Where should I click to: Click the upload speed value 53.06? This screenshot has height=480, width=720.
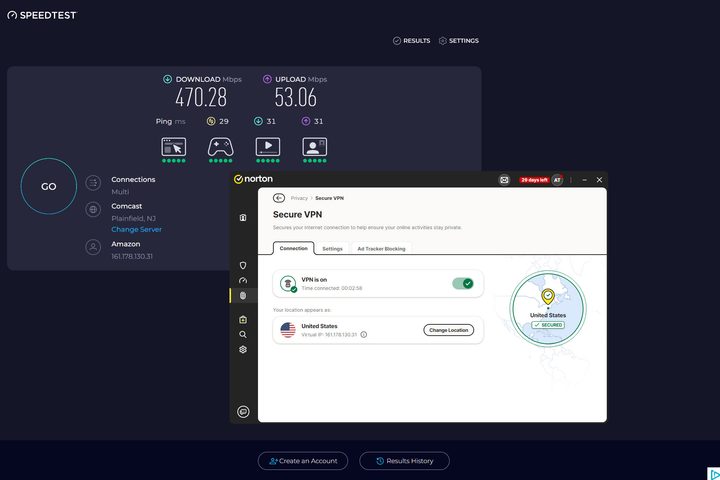[x=296, y=97]
